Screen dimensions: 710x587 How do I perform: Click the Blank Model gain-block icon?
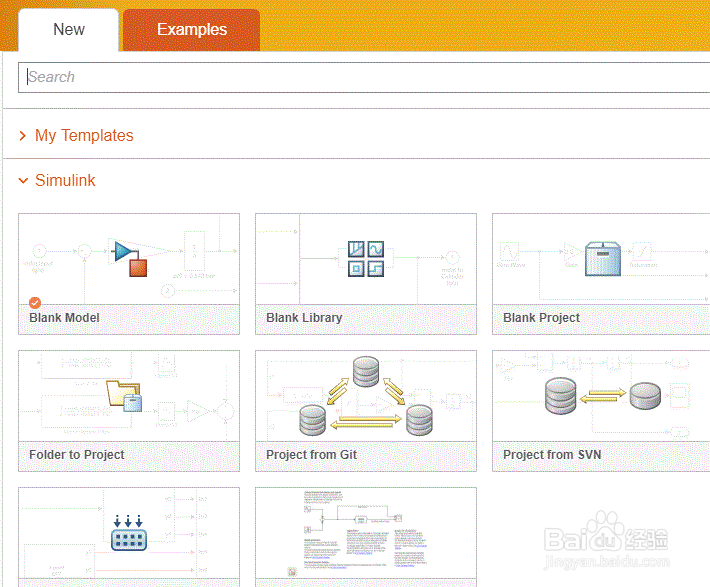point(130,258)
